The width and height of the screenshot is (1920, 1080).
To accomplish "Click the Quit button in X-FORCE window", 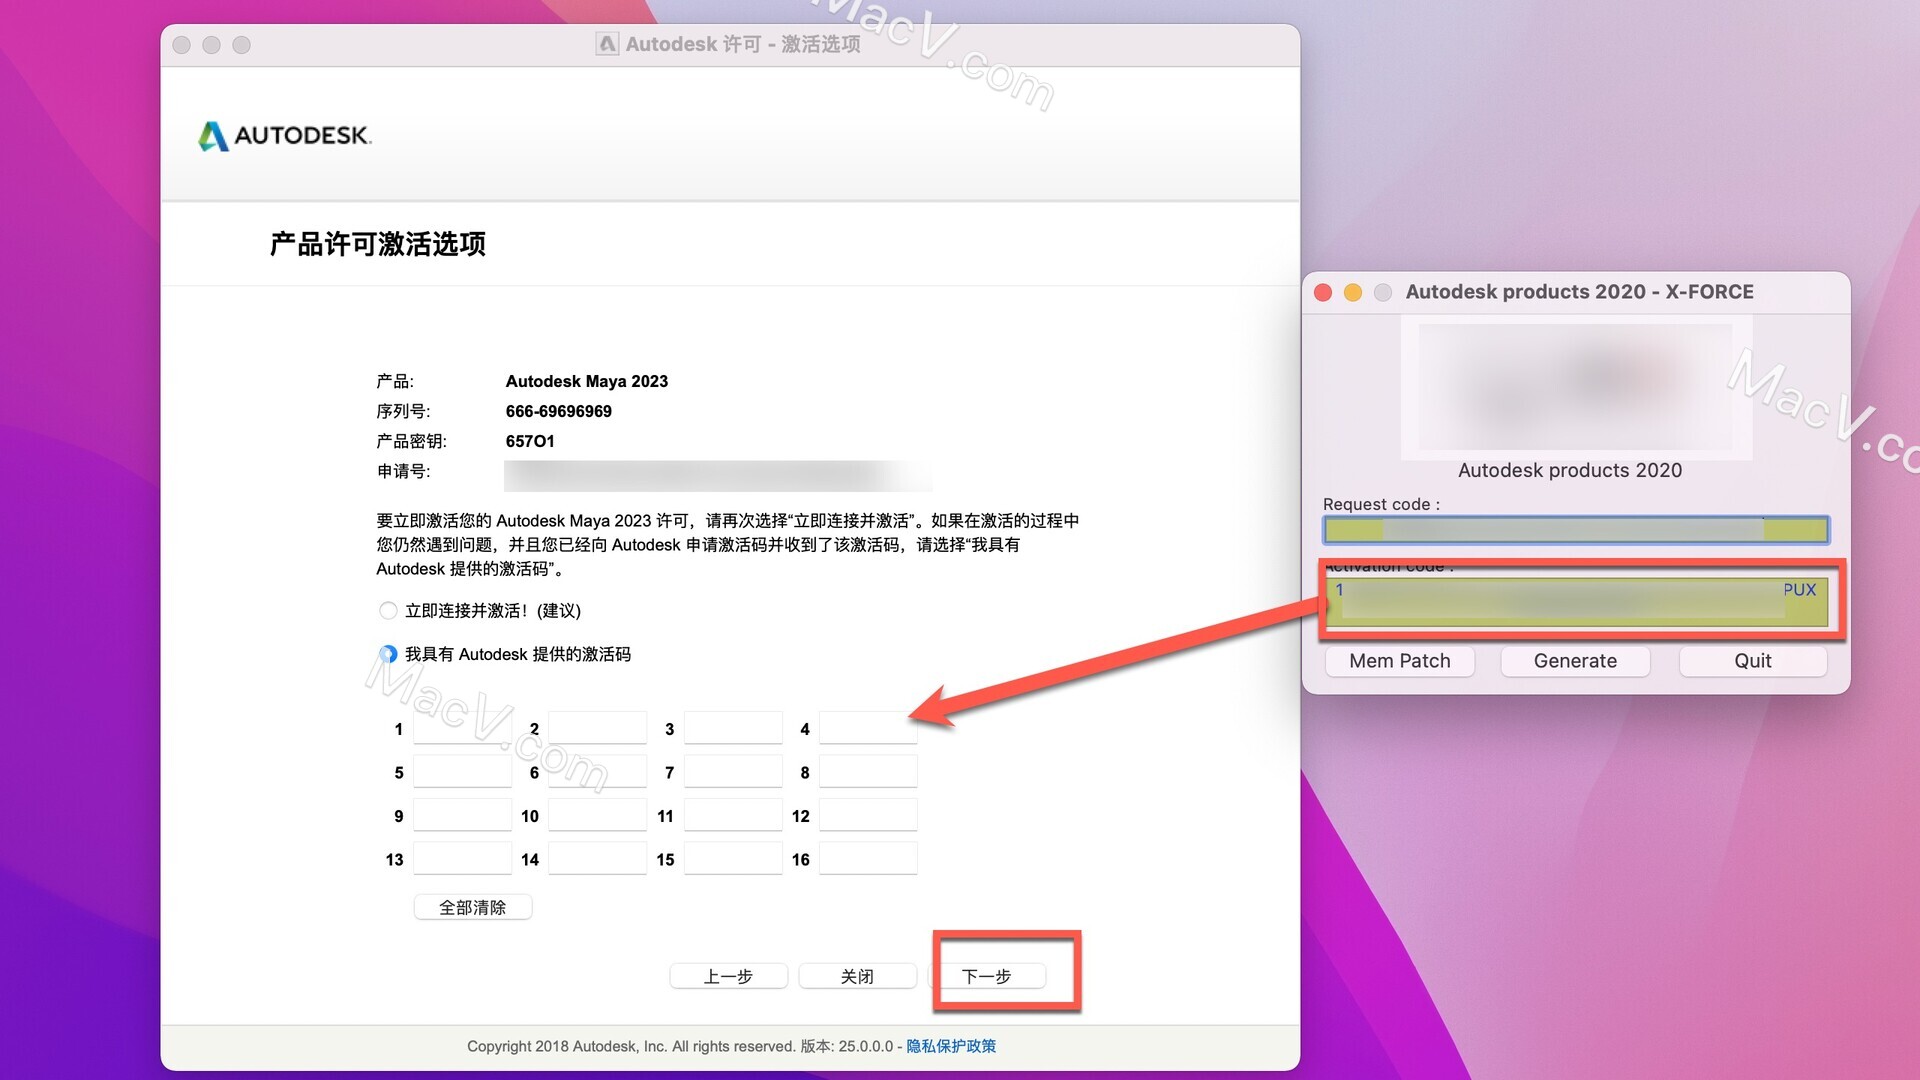I will click(x=1753, y=661).
